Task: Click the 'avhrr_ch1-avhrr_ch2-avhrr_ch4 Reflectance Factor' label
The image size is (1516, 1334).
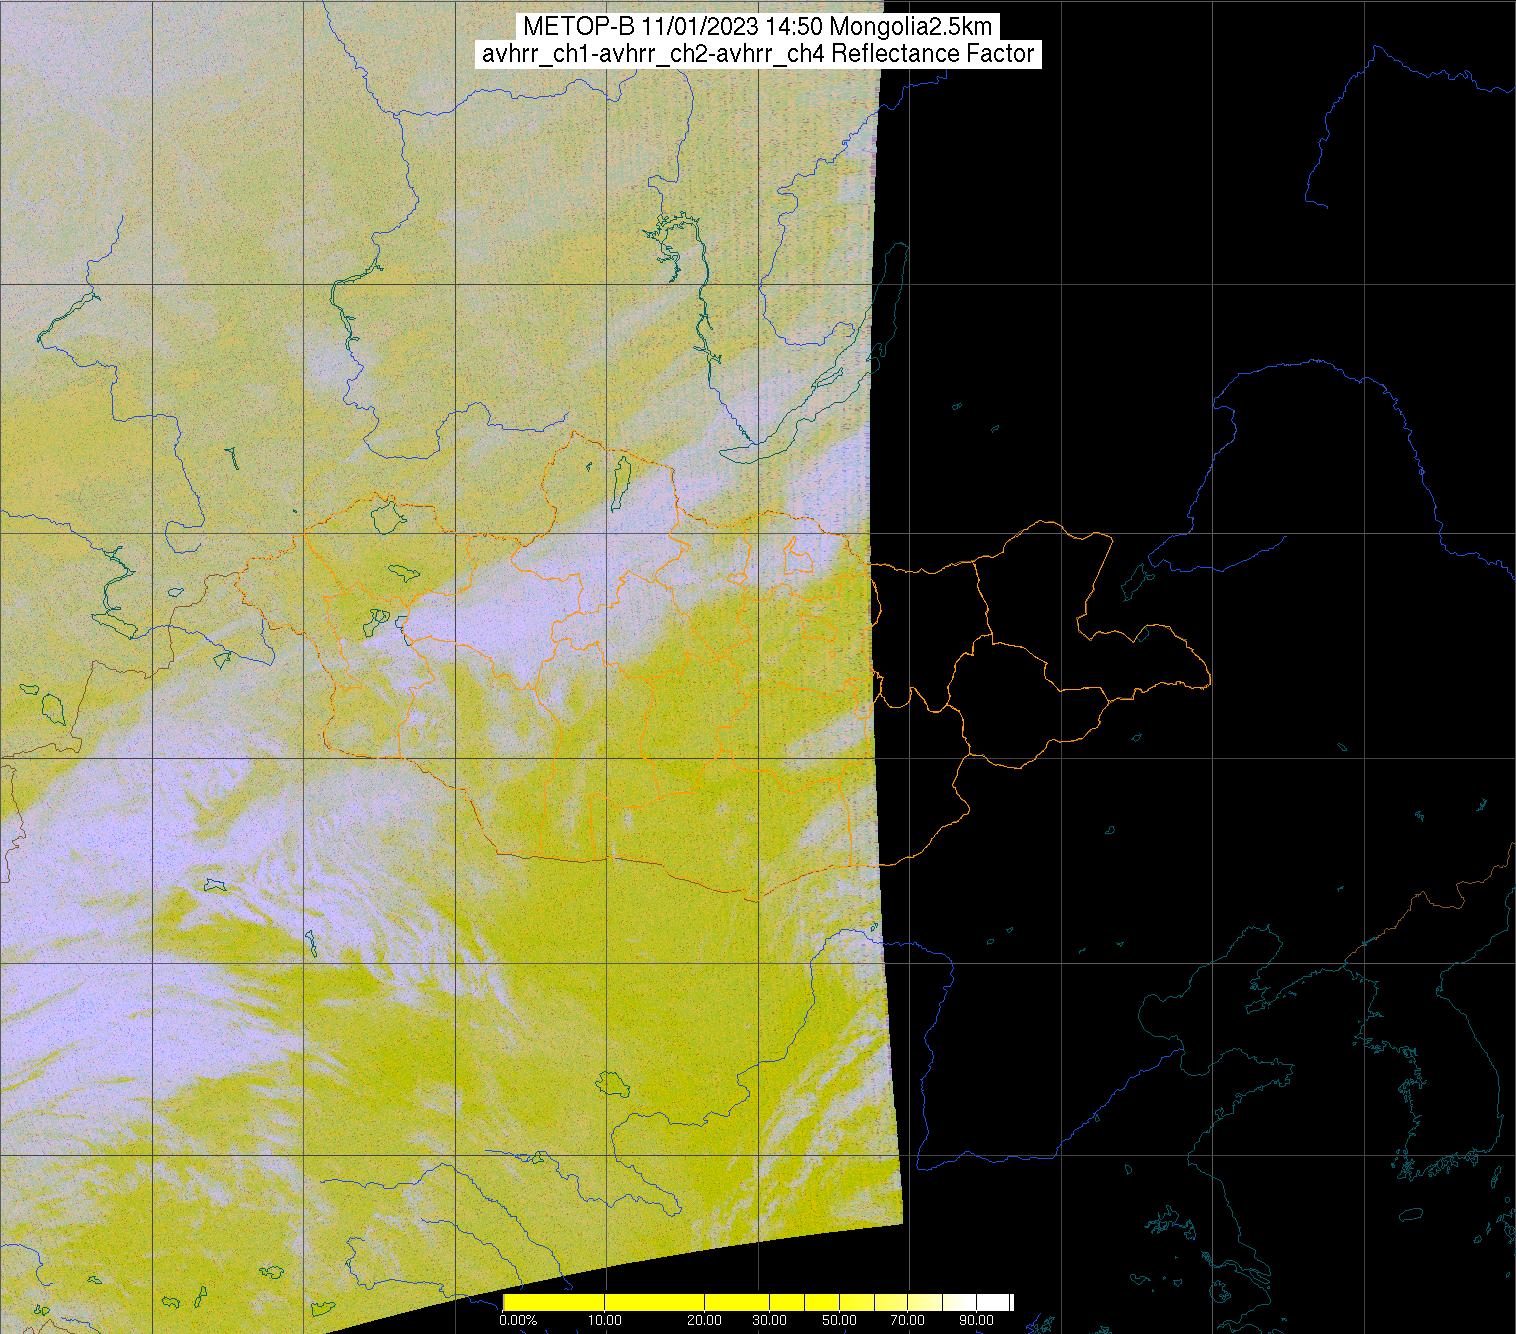Action: point(758,54)
